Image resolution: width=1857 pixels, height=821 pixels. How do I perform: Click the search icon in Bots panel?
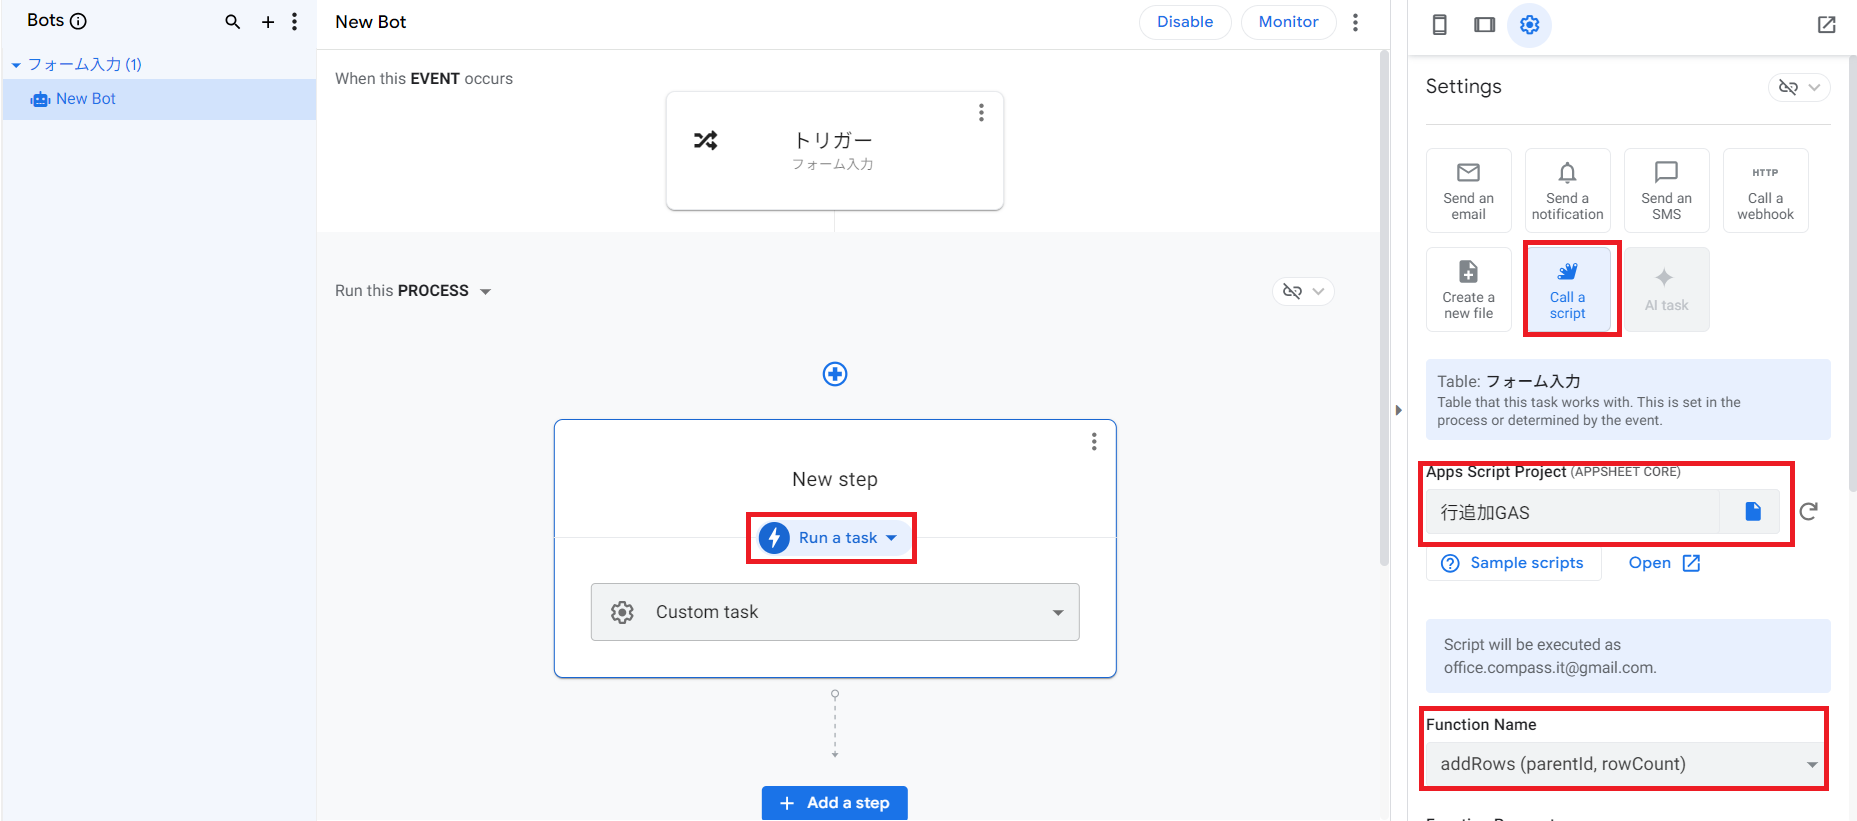tap(232, 22)
